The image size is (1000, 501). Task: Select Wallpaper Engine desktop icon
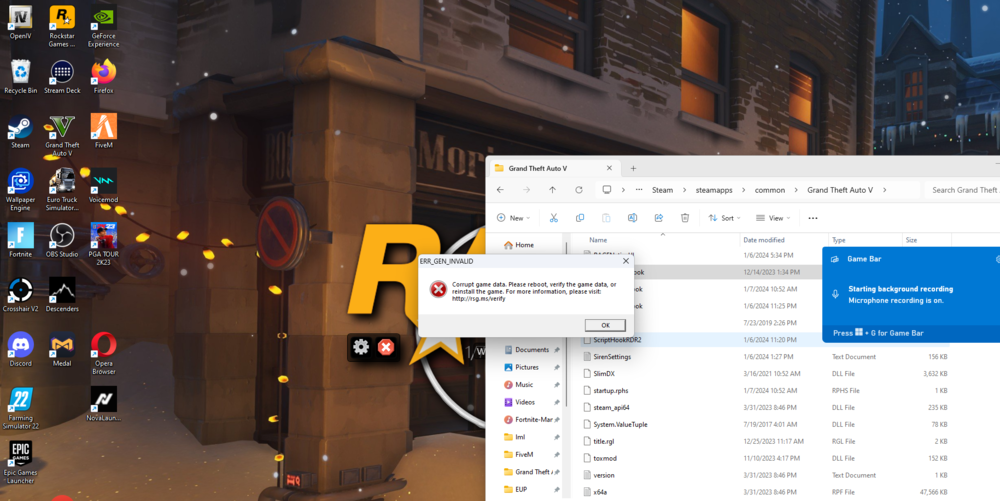20,190
